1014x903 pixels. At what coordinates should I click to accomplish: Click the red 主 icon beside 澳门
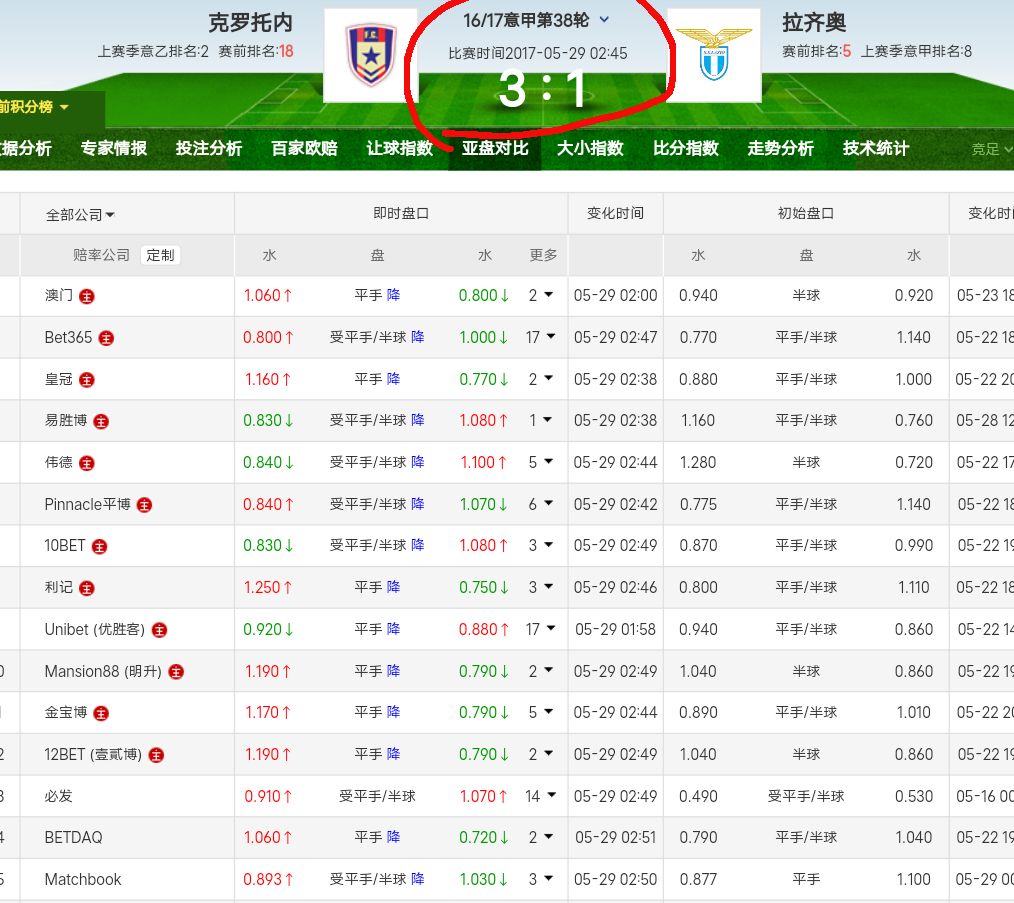point(87,296)
